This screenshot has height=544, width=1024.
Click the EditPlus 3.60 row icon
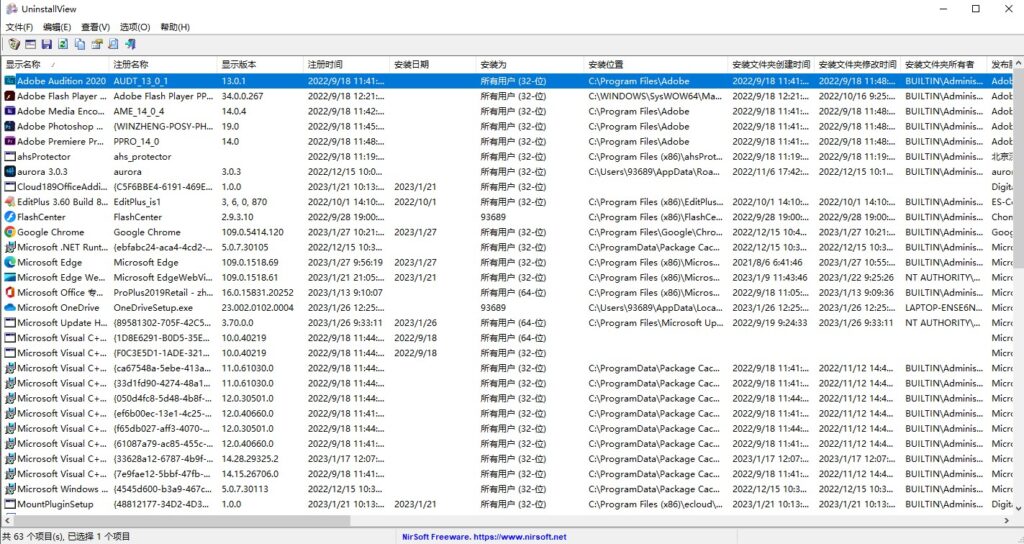click(x=10, y=202)
